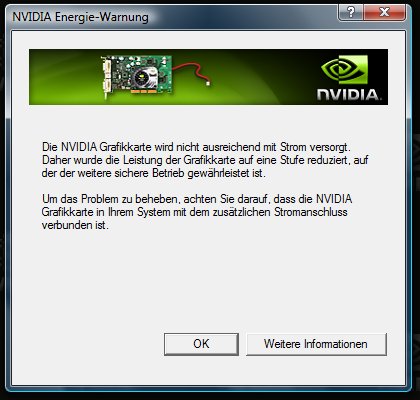Close the NVIDIA Energie-Warnung dialog
Screen dimensions: 420x400
pos(385,12)
